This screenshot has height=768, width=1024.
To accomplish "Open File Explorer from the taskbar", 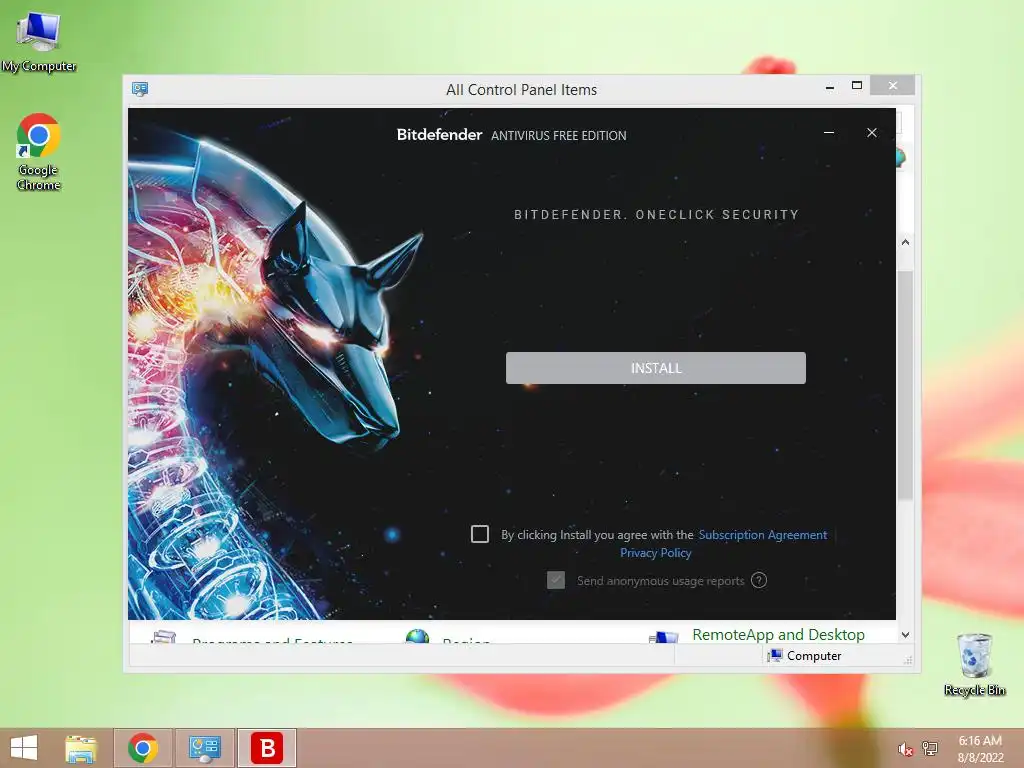I will [x=81, y=748].
